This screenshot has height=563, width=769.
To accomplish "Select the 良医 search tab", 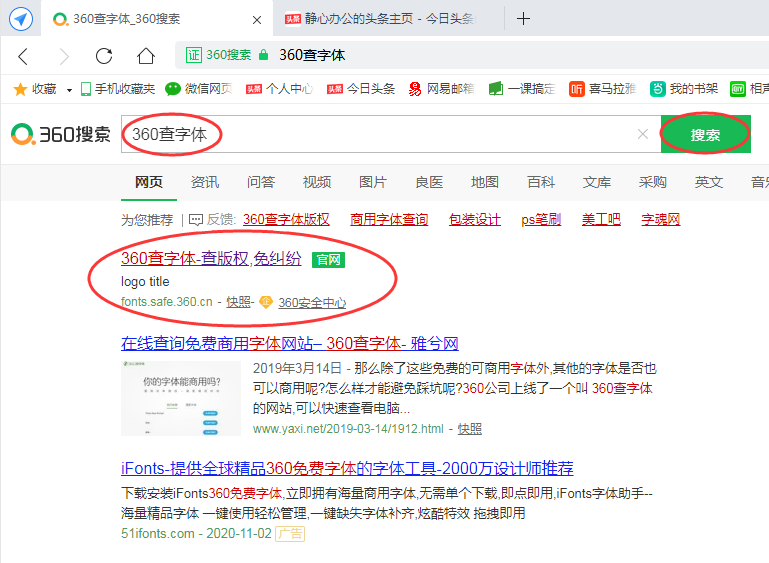I will click(x=429, y=182).
